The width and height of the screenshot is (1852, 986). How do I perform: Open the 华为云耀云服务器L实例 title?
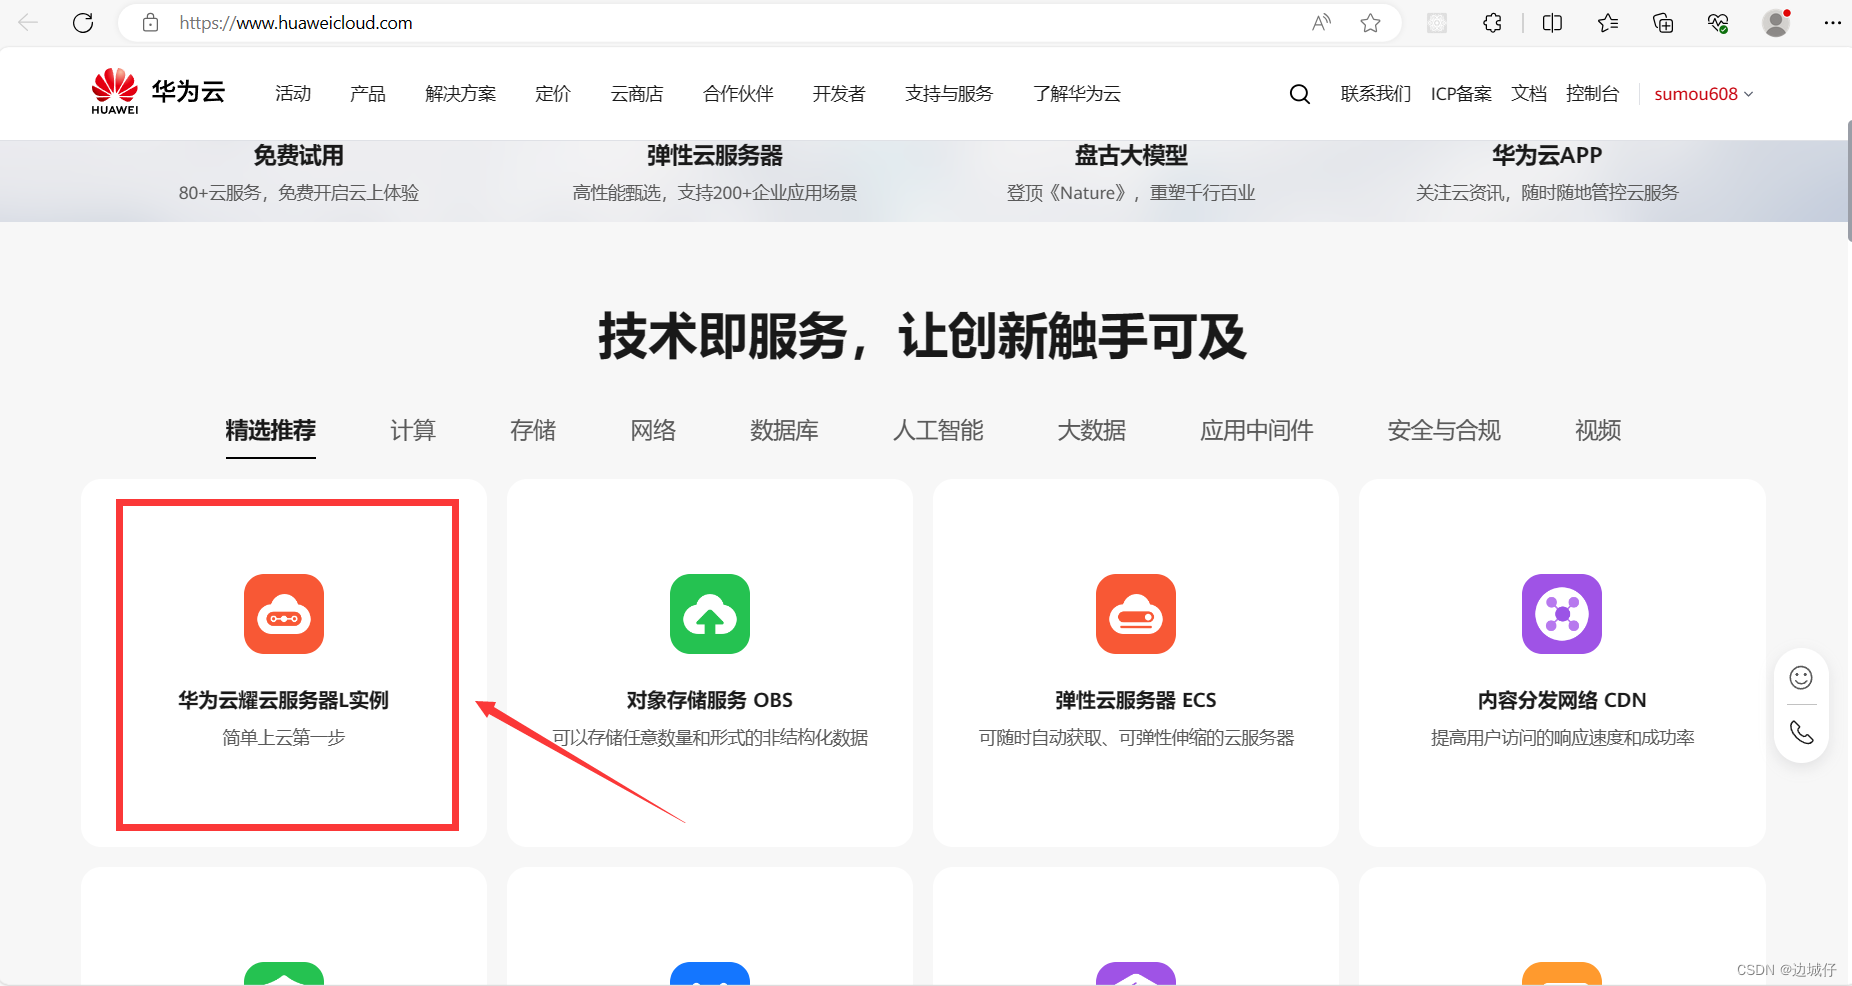tap(284, 700)
